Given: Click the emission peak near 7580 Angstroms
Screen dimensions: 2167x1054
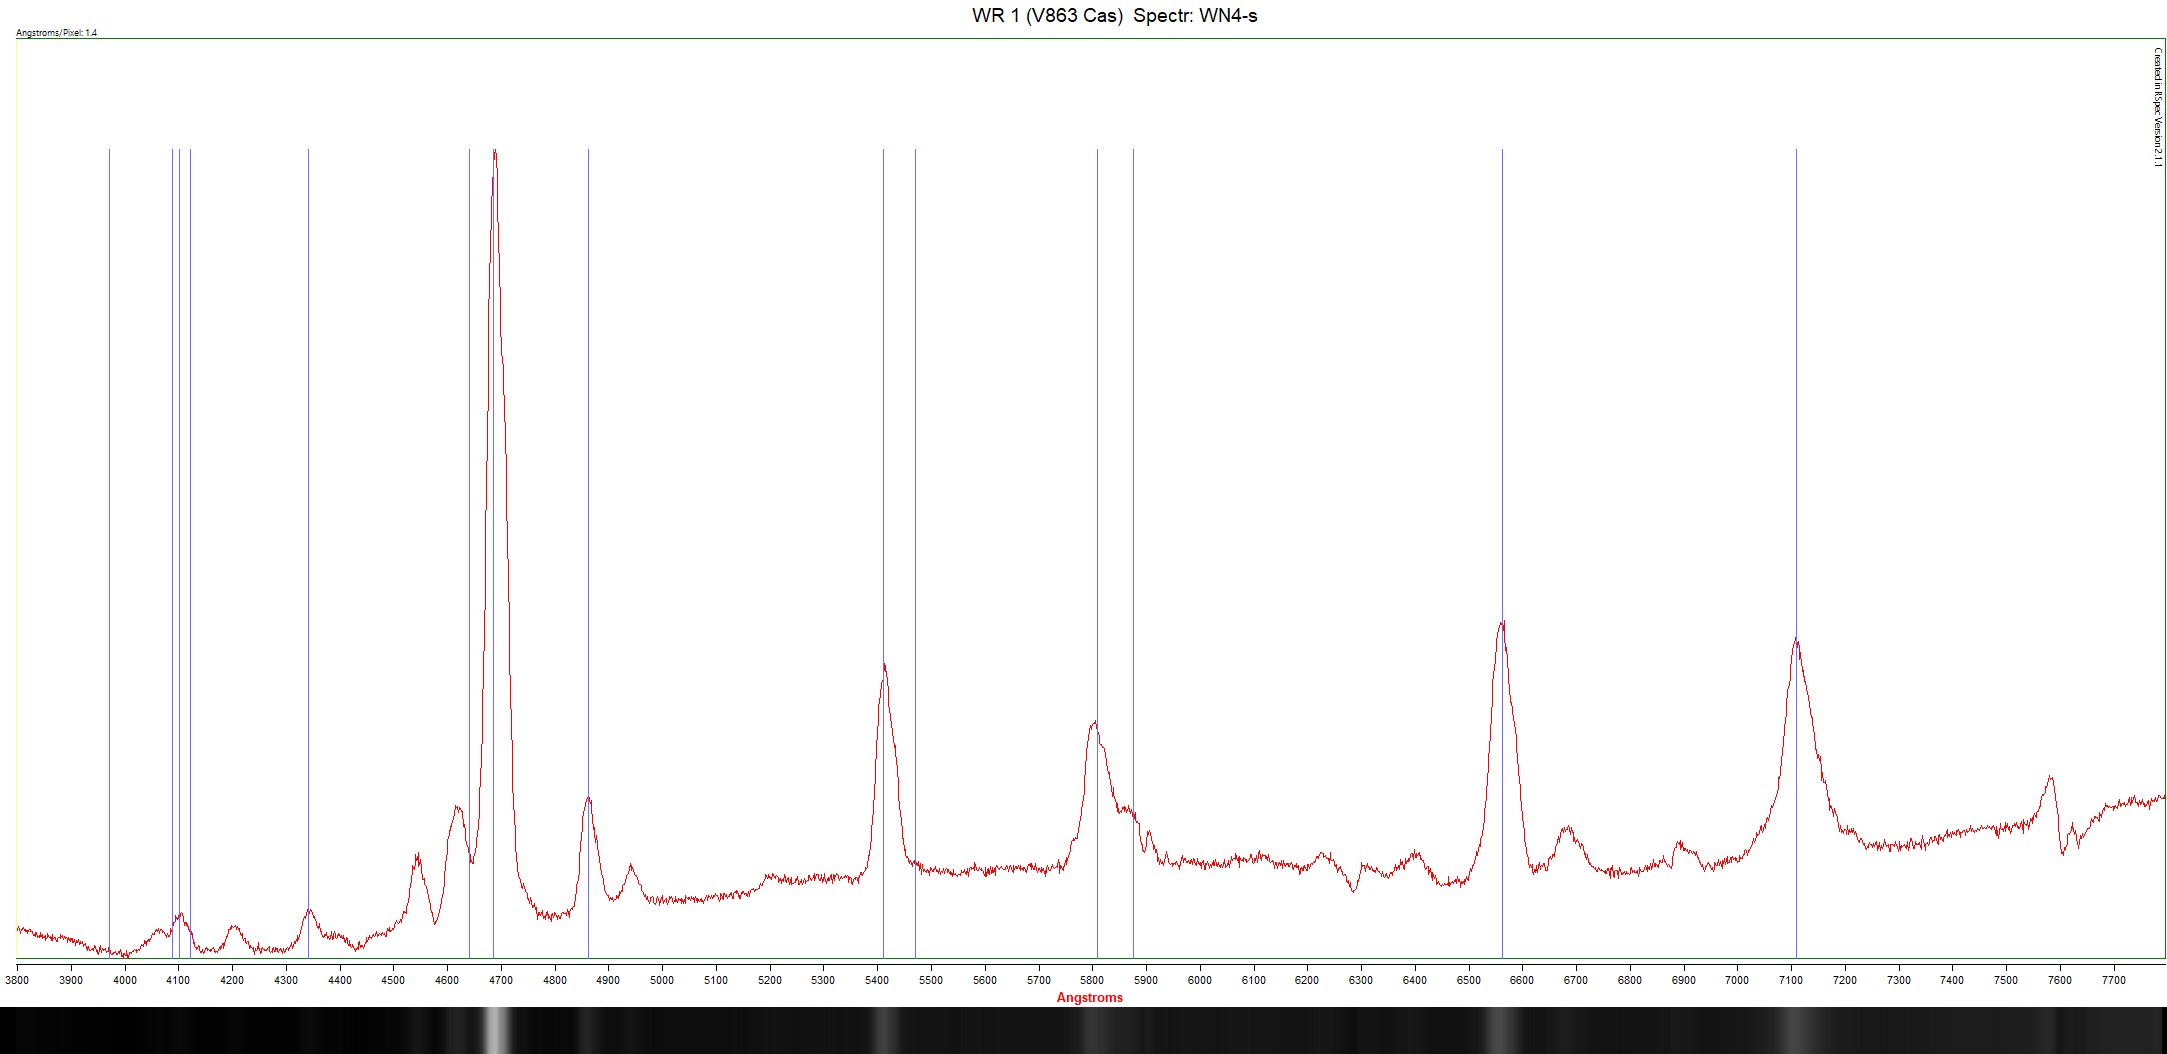Looking at the screenshot, I should tap(2050, 778).
